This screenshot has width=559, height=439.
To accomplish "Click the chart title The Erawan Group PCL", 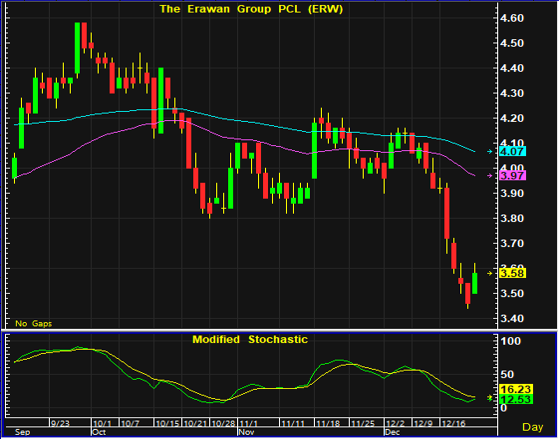I will (251, 9).
